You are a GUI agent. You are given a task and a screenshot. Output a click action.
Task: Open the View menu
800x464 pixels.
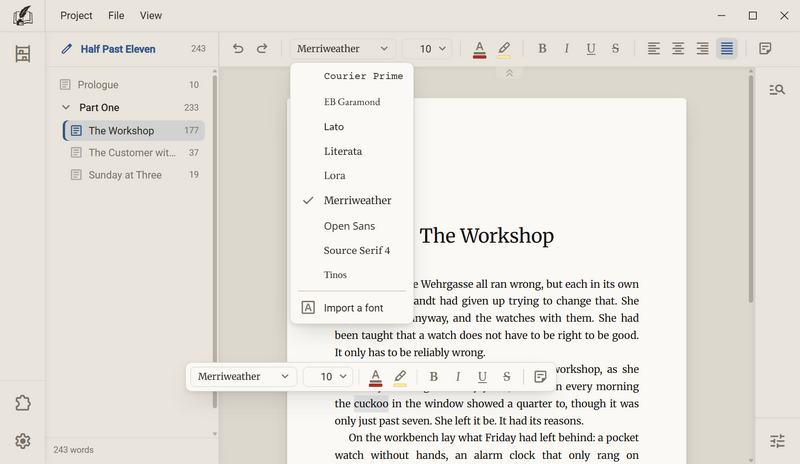[151, 16]
